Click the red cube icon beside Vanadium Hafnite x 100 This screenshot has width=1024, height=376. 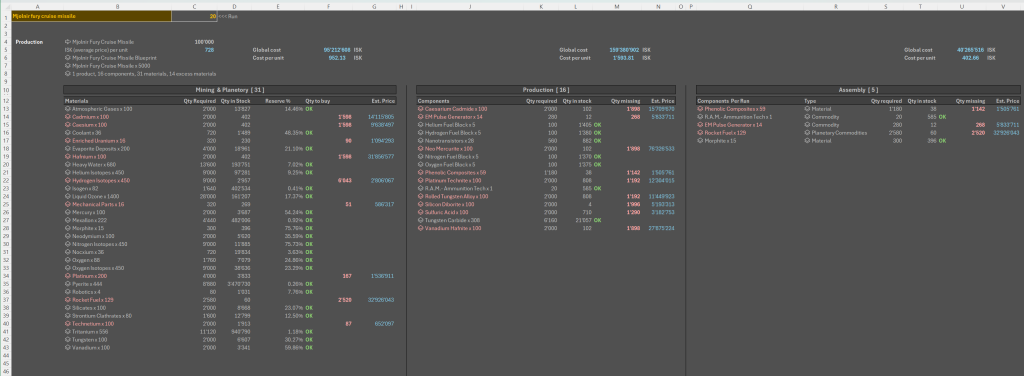(421, 228)
